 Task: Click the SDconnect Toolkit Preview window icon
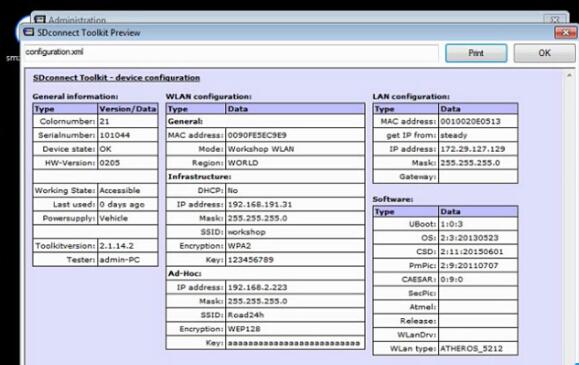[29, 32]
